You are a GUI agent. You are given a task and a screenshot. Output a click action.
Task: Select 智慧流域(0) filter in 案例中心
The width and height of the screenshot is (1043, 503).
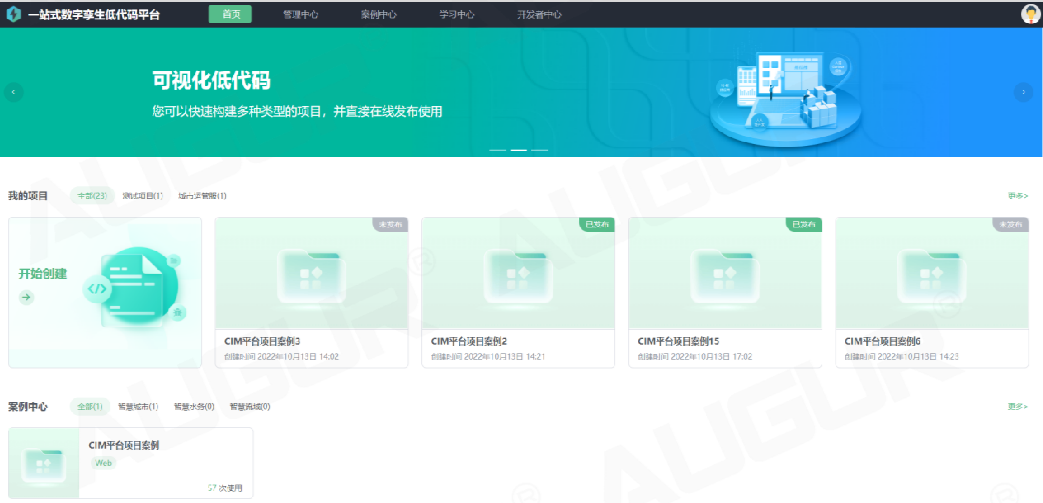pyautogui.click(x=249, y=406)
